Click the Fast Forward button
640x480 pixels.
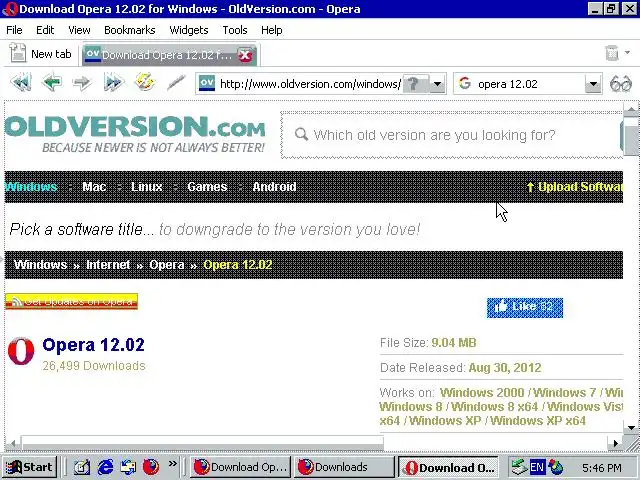pyautogui.click(x=113, y=83)
